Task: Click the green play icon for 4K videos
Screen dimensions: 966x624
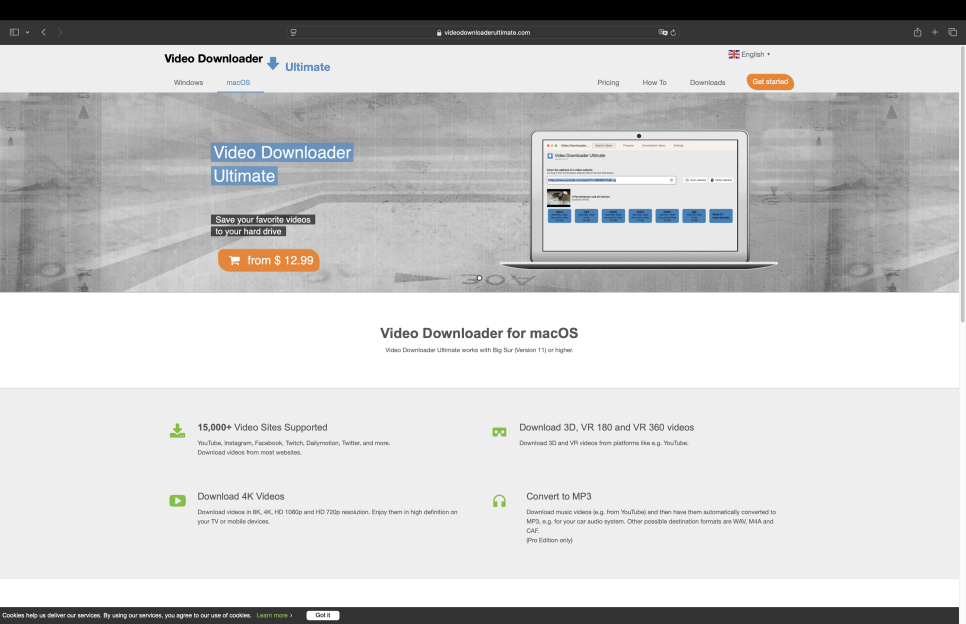Action: [x=177, y=501]
